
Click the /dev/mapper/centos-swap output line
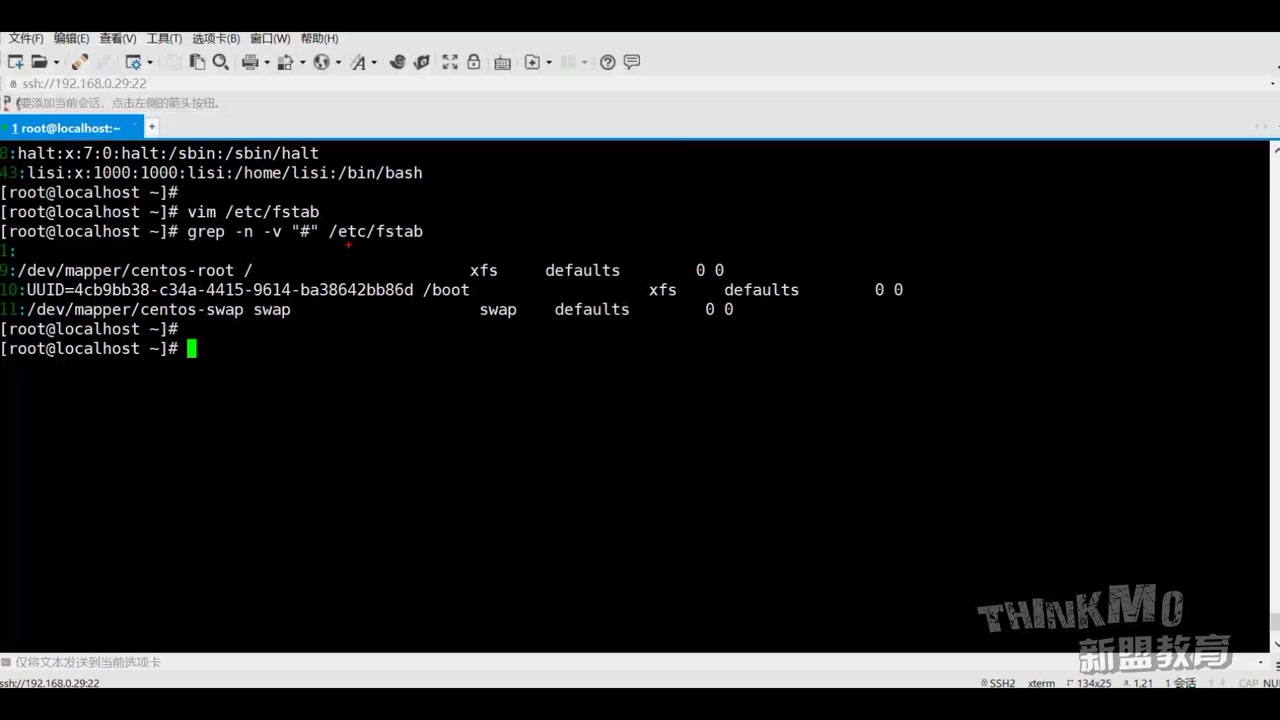[x=367, y=309]
